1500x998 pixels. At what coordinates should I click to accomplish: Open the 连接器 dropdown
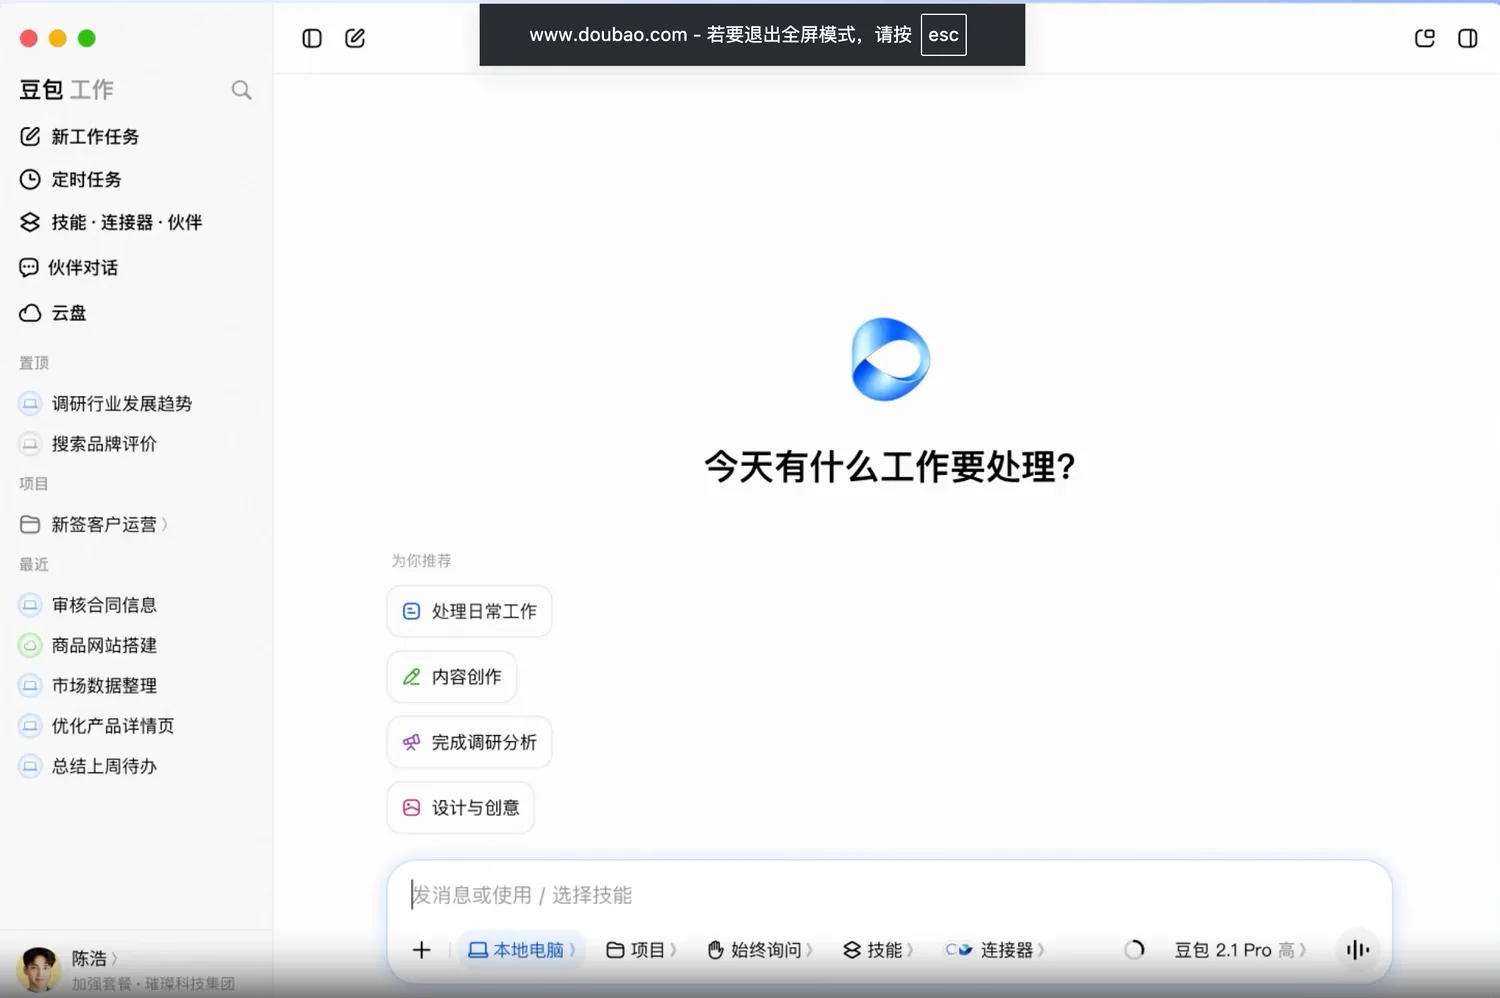[995, 950]
